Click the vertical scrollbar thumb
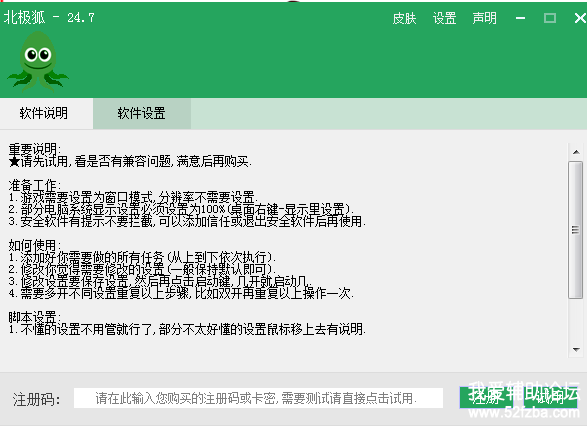Screen dimensions: 587x426 click(x=575, y=230)
